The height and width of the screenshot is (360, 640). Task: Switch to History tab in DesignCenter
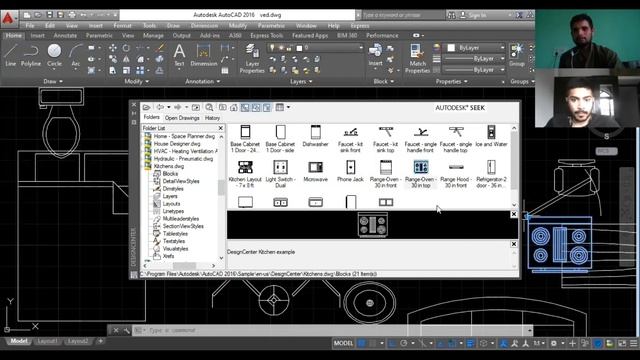[x=212, y=118]
